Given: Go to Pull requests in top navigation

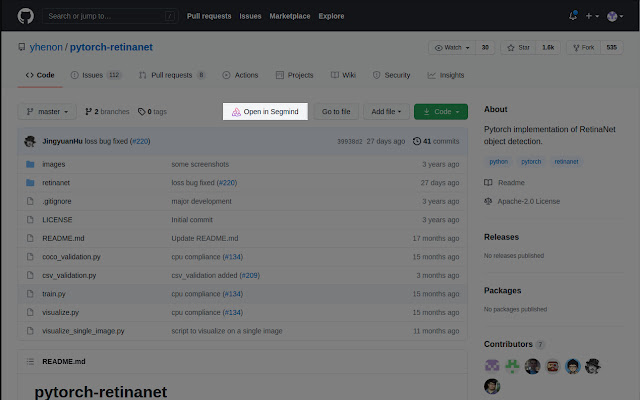Looking at the screenshot, I should click(209, 16).
